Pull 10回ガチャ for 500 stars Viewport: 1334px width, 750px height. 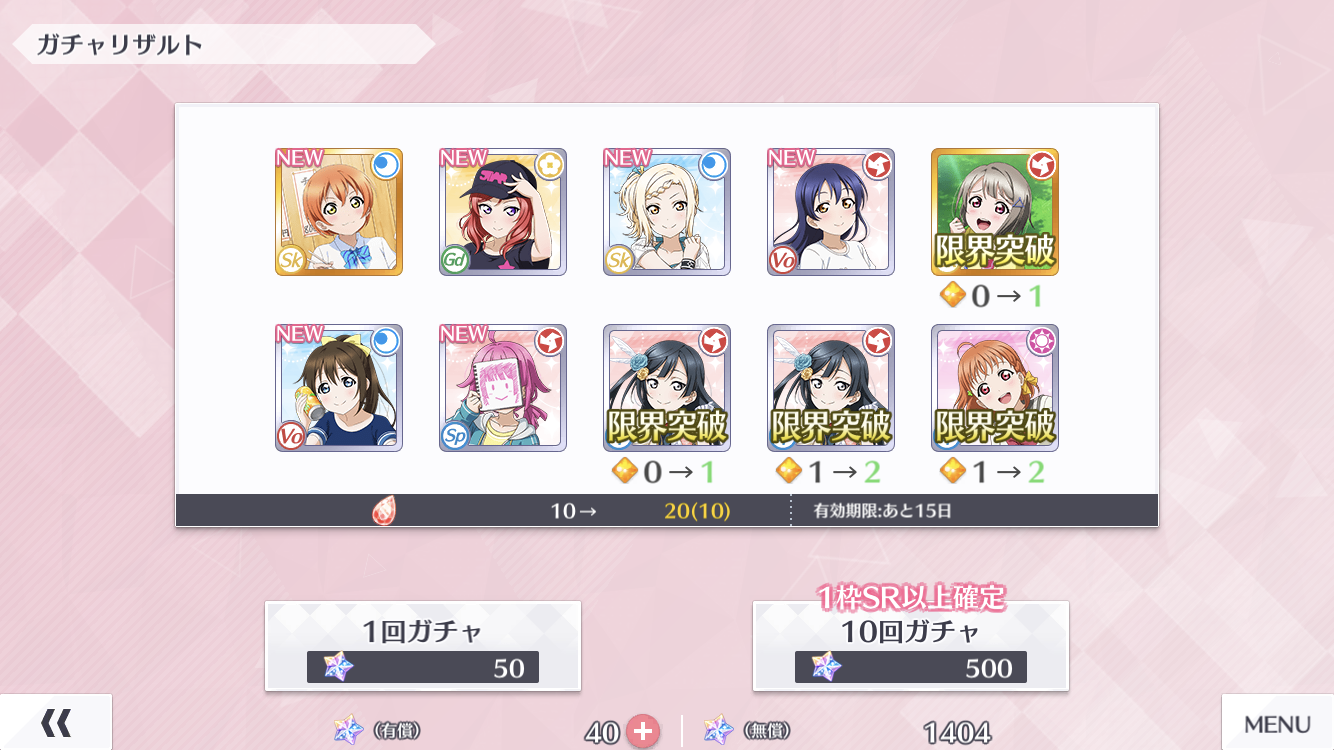pyautogui.click(x=911, y=646)
